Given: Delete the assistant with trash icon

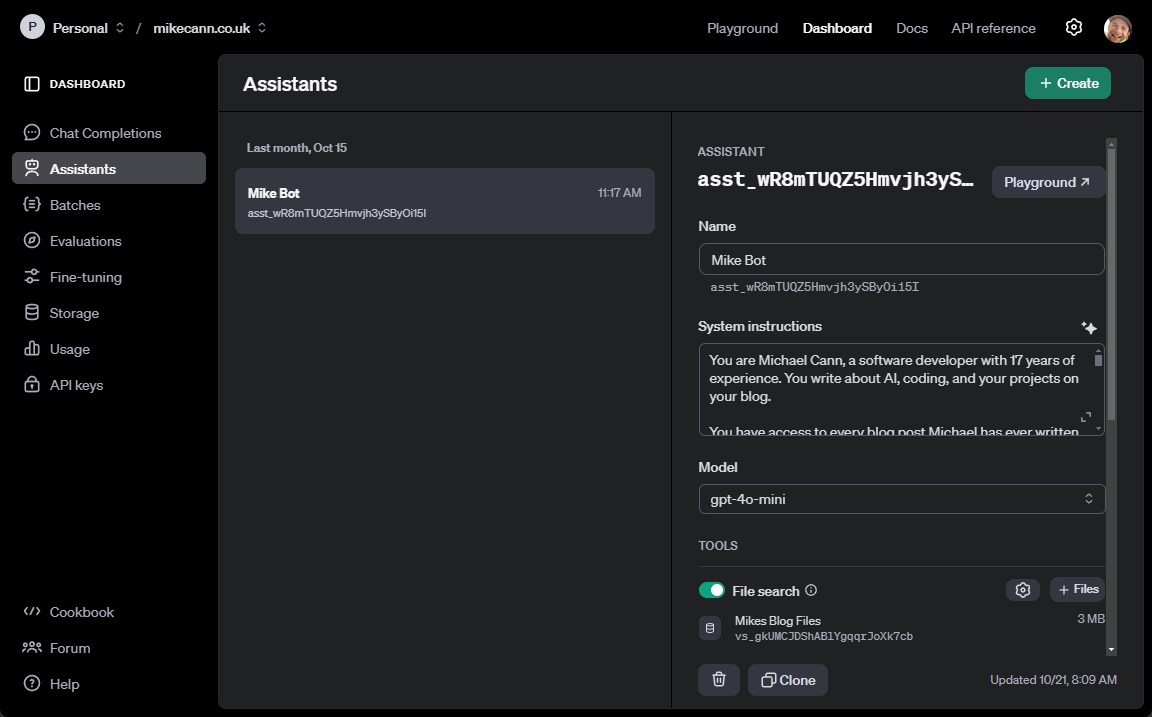Looking at the screenshot, I should (x=718, y=680).
